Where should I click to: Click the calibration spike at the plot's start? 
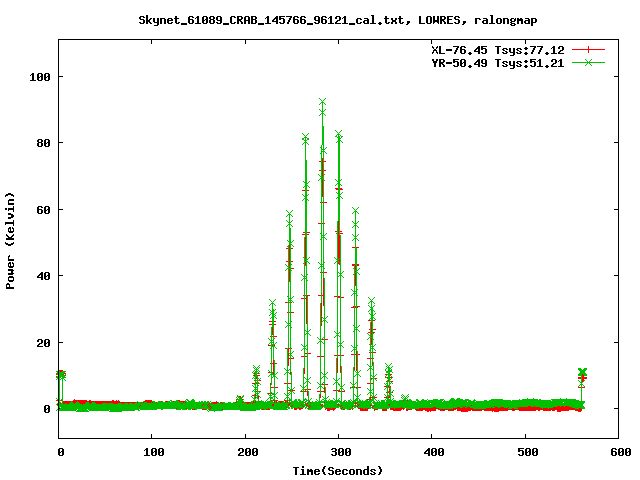(x=61, y=375)
